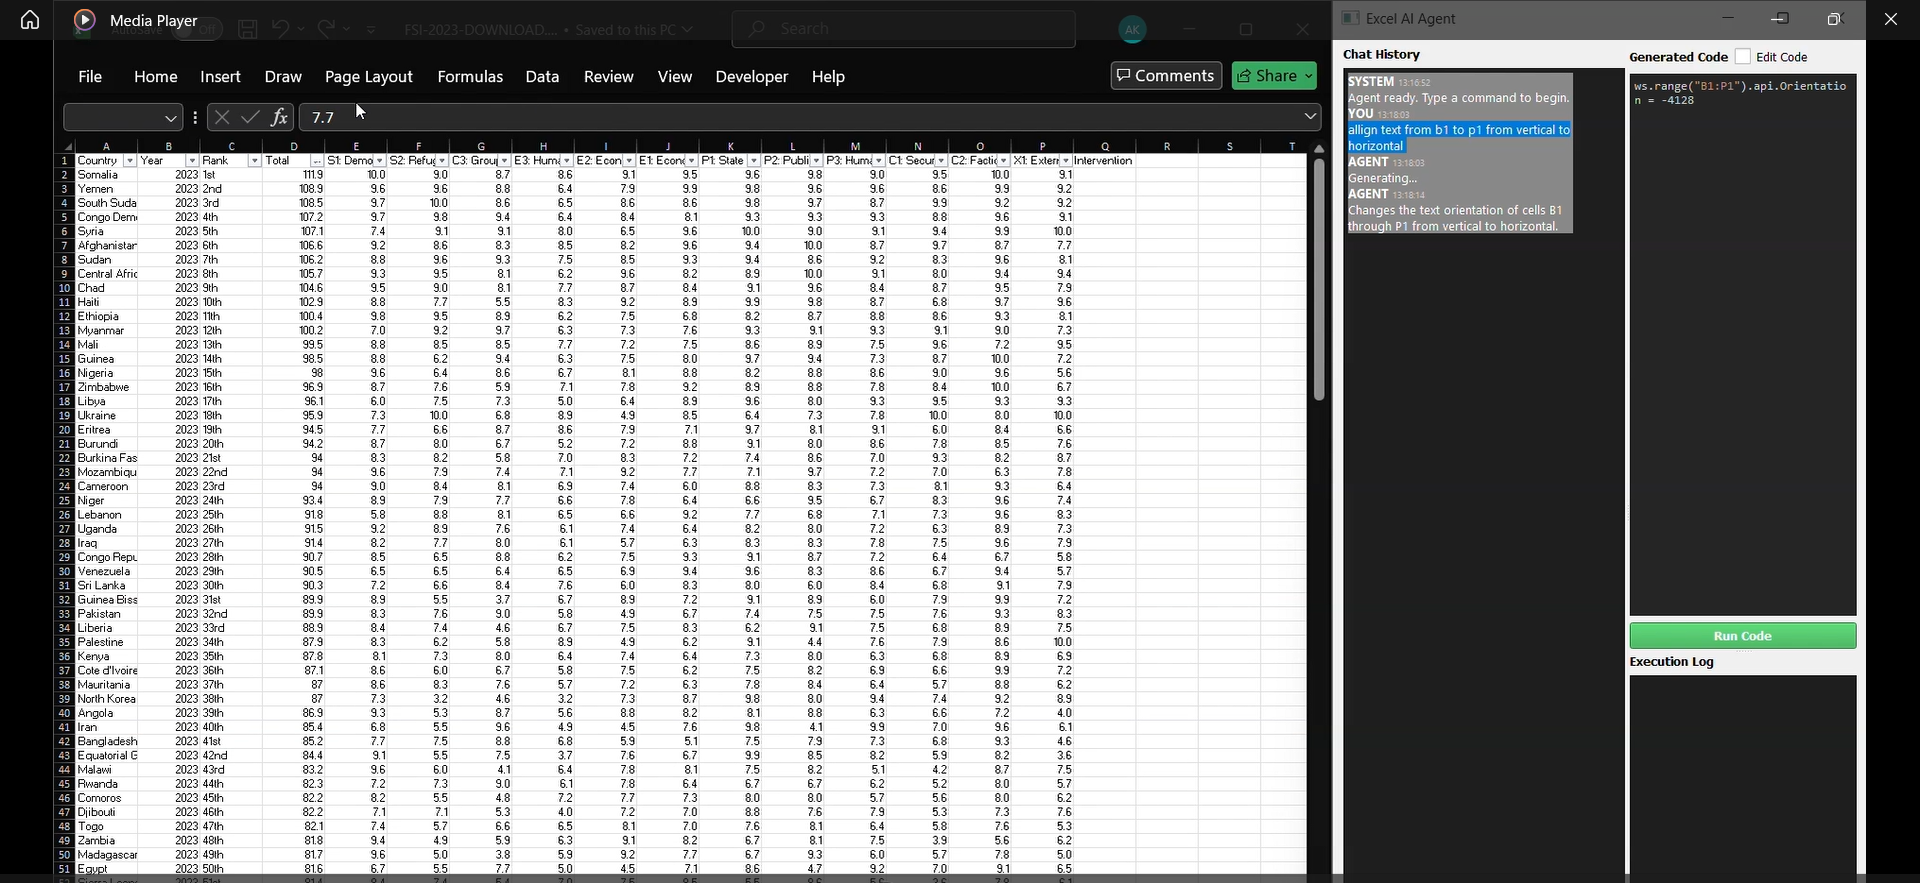1920x883 pixels.
Task: Switch to the Data ribbon tab
Action: (542, 76)
